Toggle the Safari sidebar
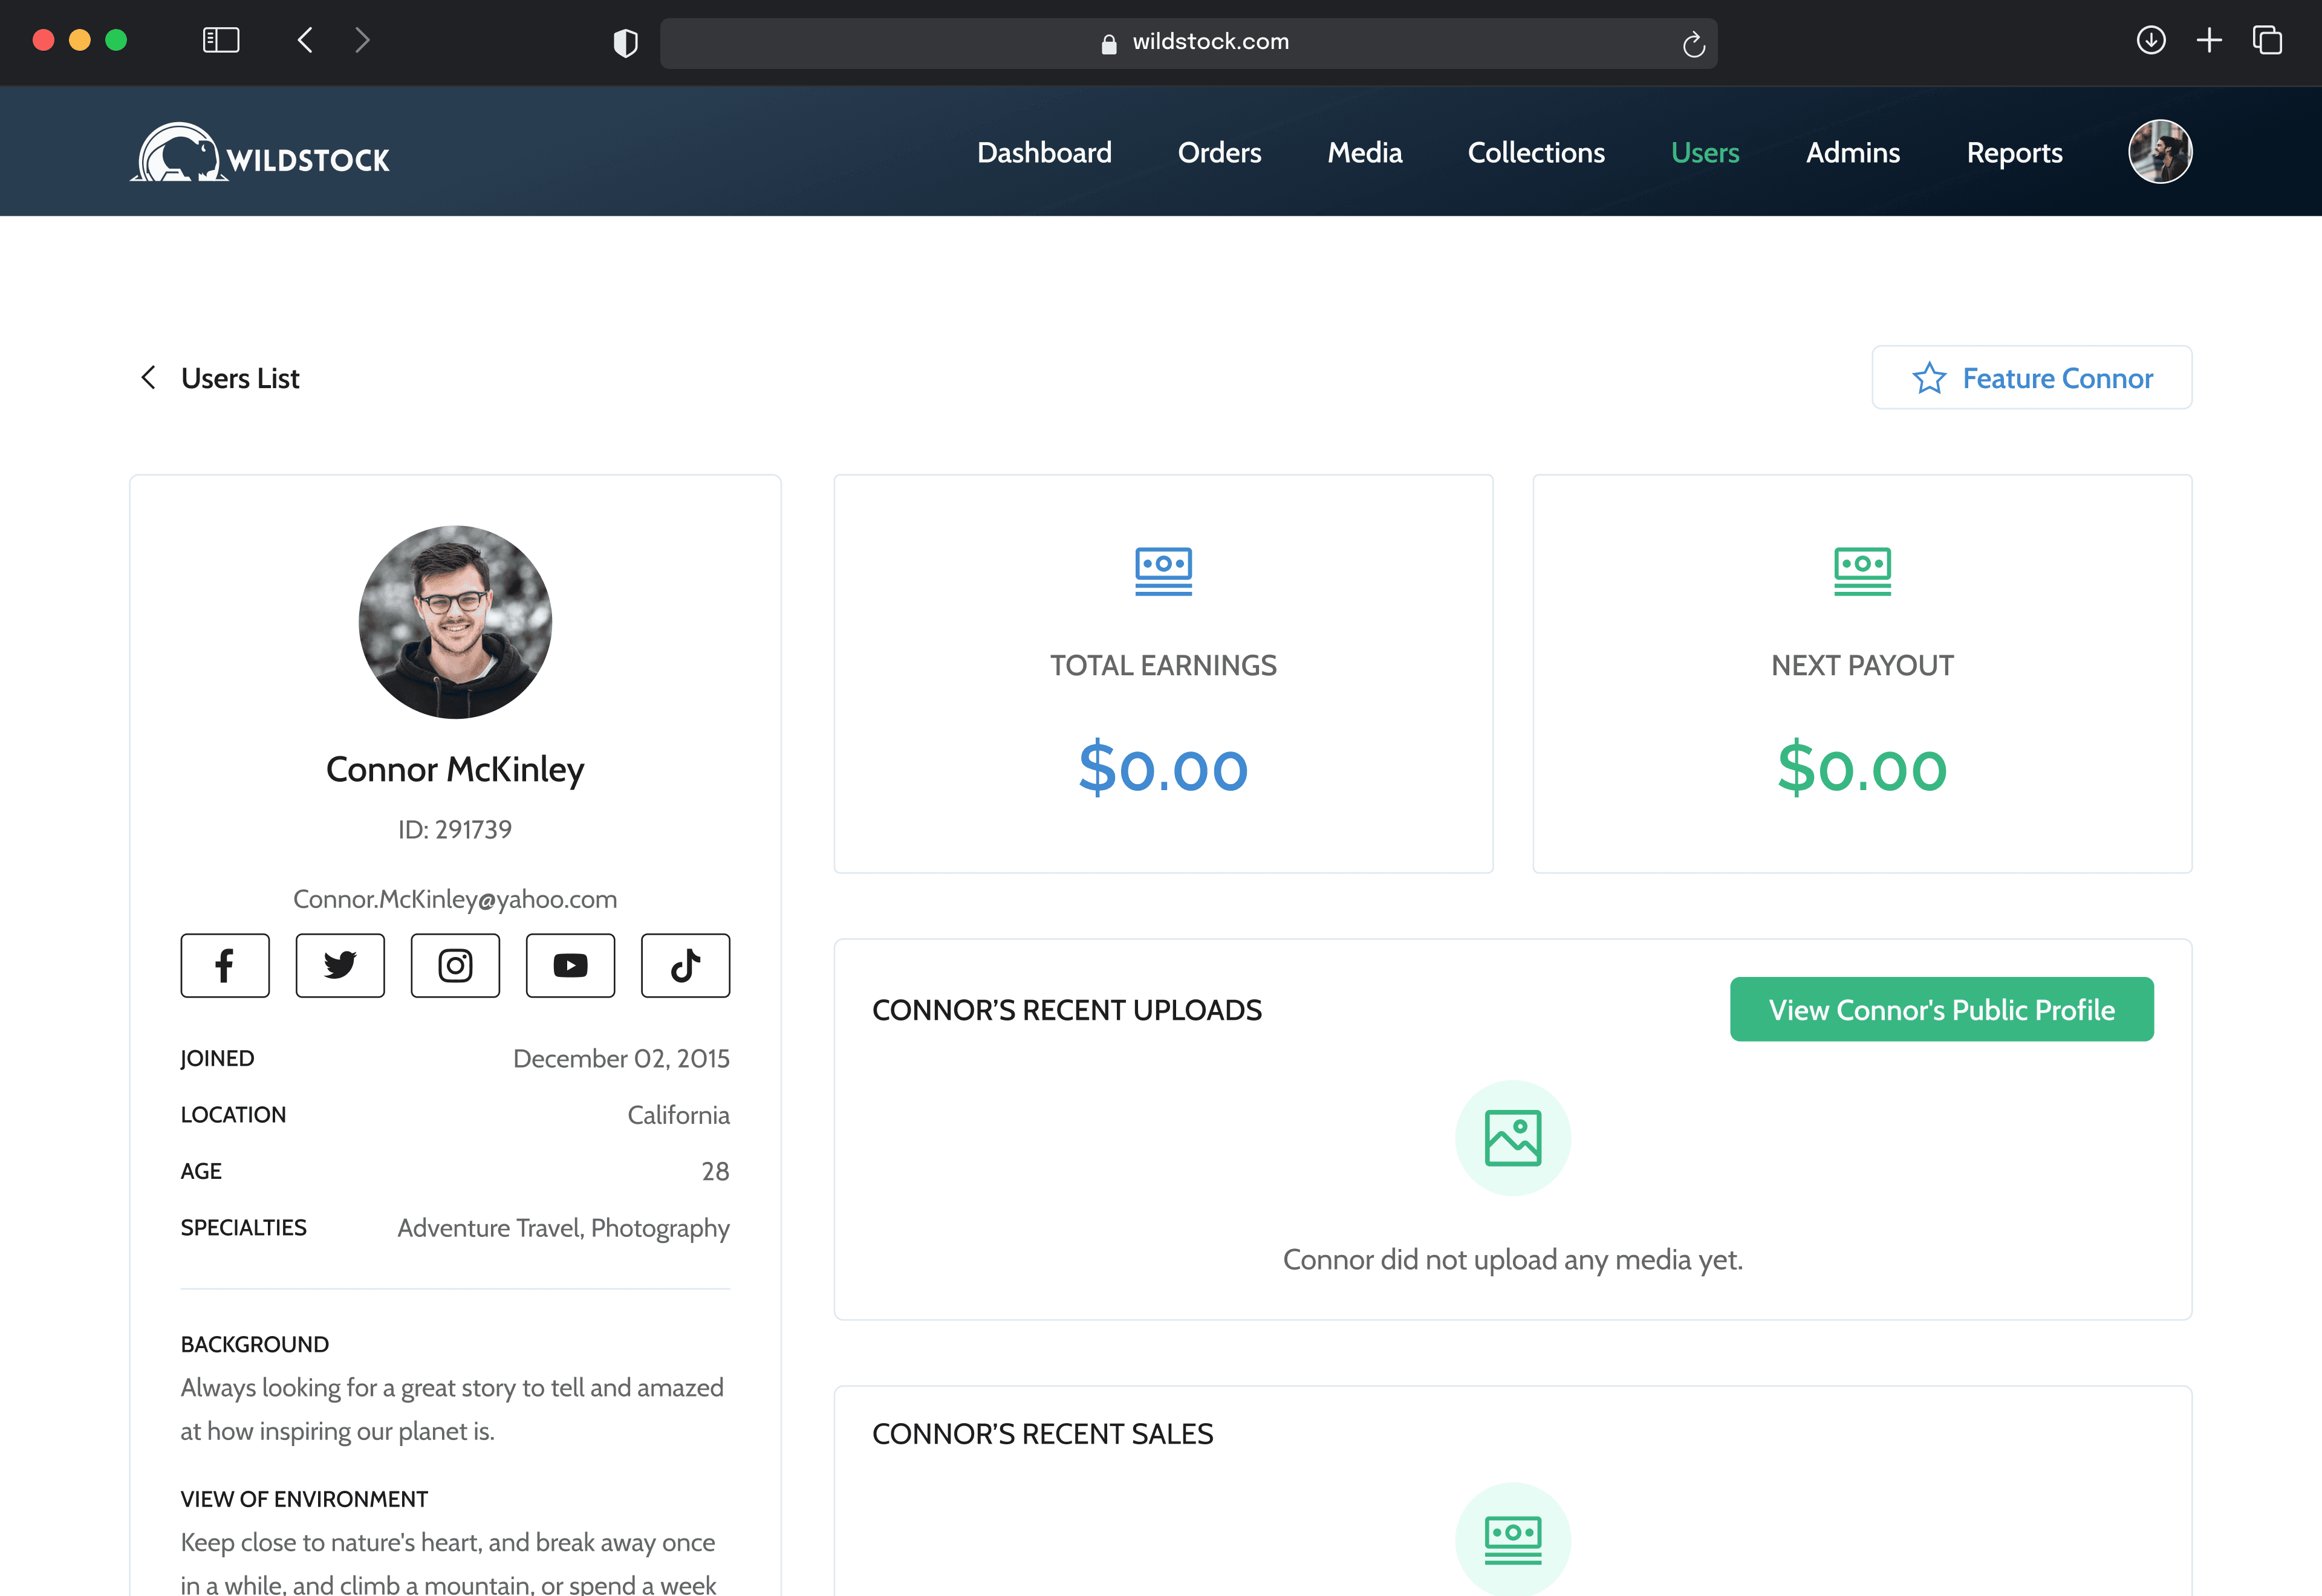The height and width of the screenshot is (1596, 2322). tap(221, 40)
